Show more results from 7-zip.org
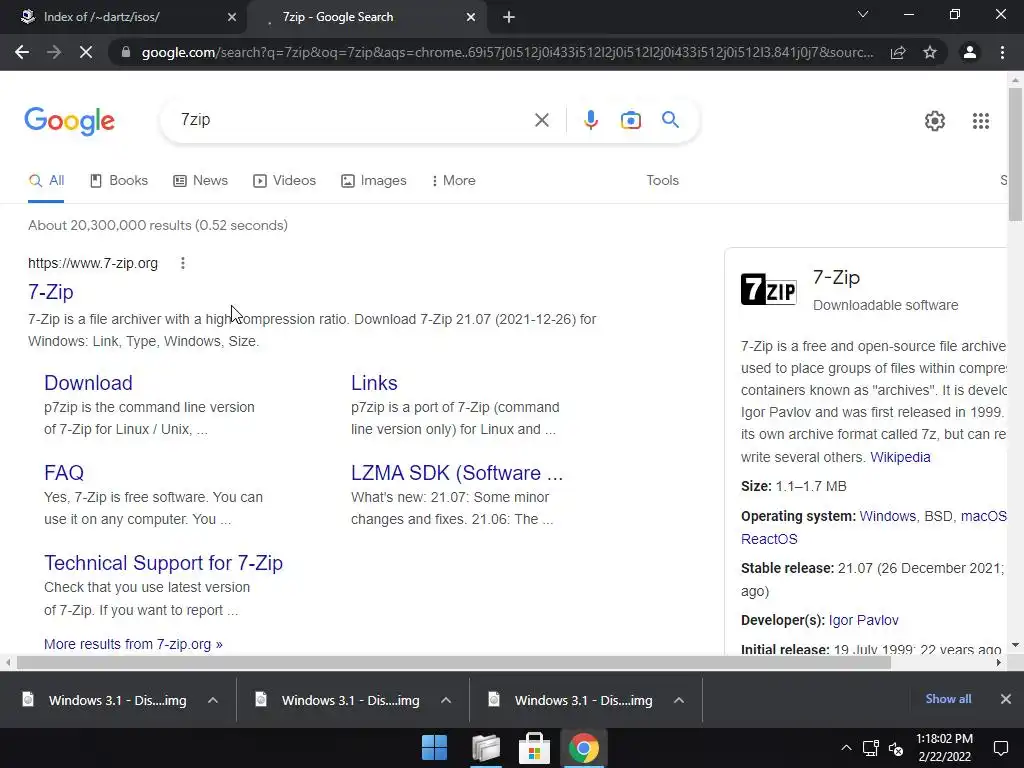The width and height of the screenshot is (1024, 768). pos(133,645)
